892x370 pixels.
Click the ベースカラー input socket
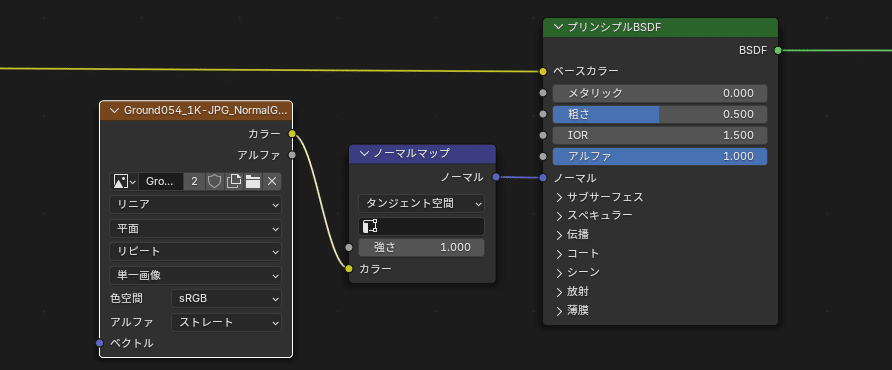pos(543,71)
